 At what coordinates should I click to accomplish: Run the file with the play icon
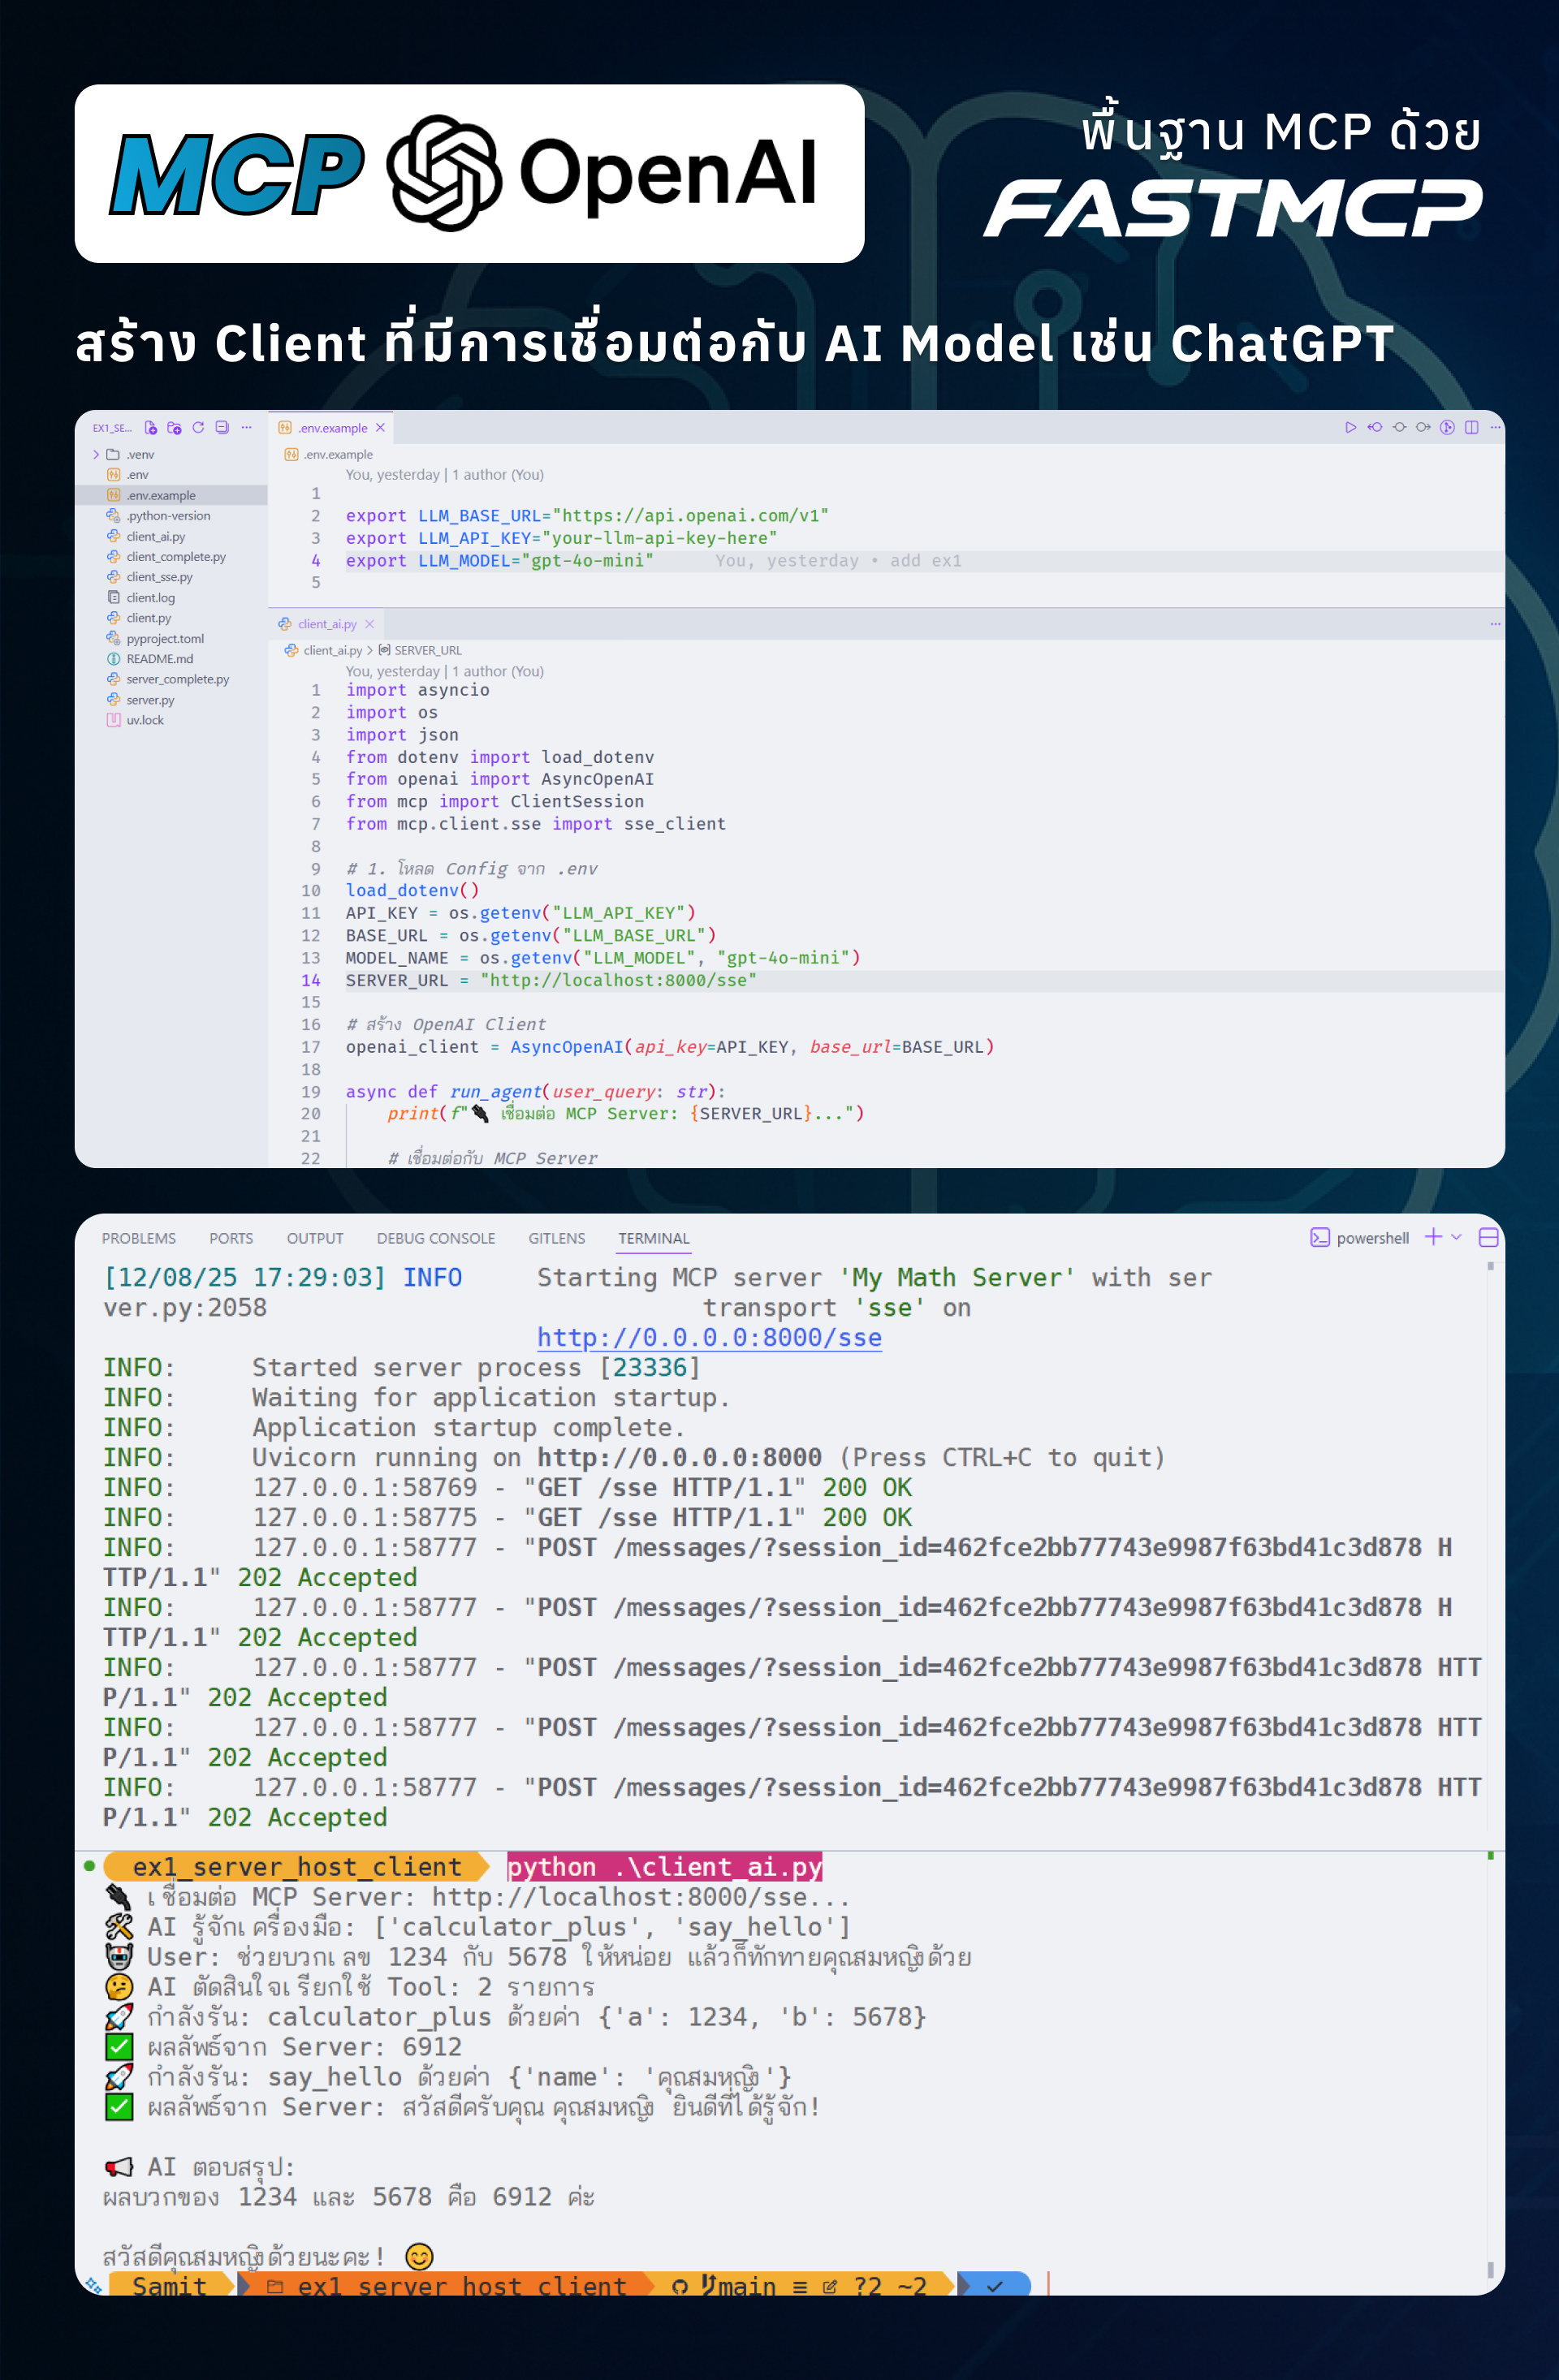pyautogui.click(x=1350, y=428)
